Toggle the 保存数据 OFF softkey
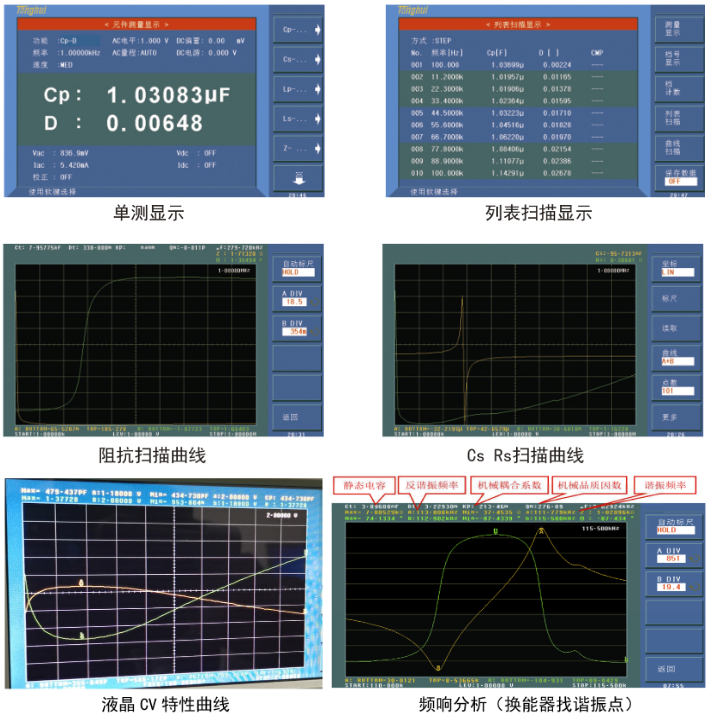Viewport: 710px width, 718px height. [x=680, y=177]
